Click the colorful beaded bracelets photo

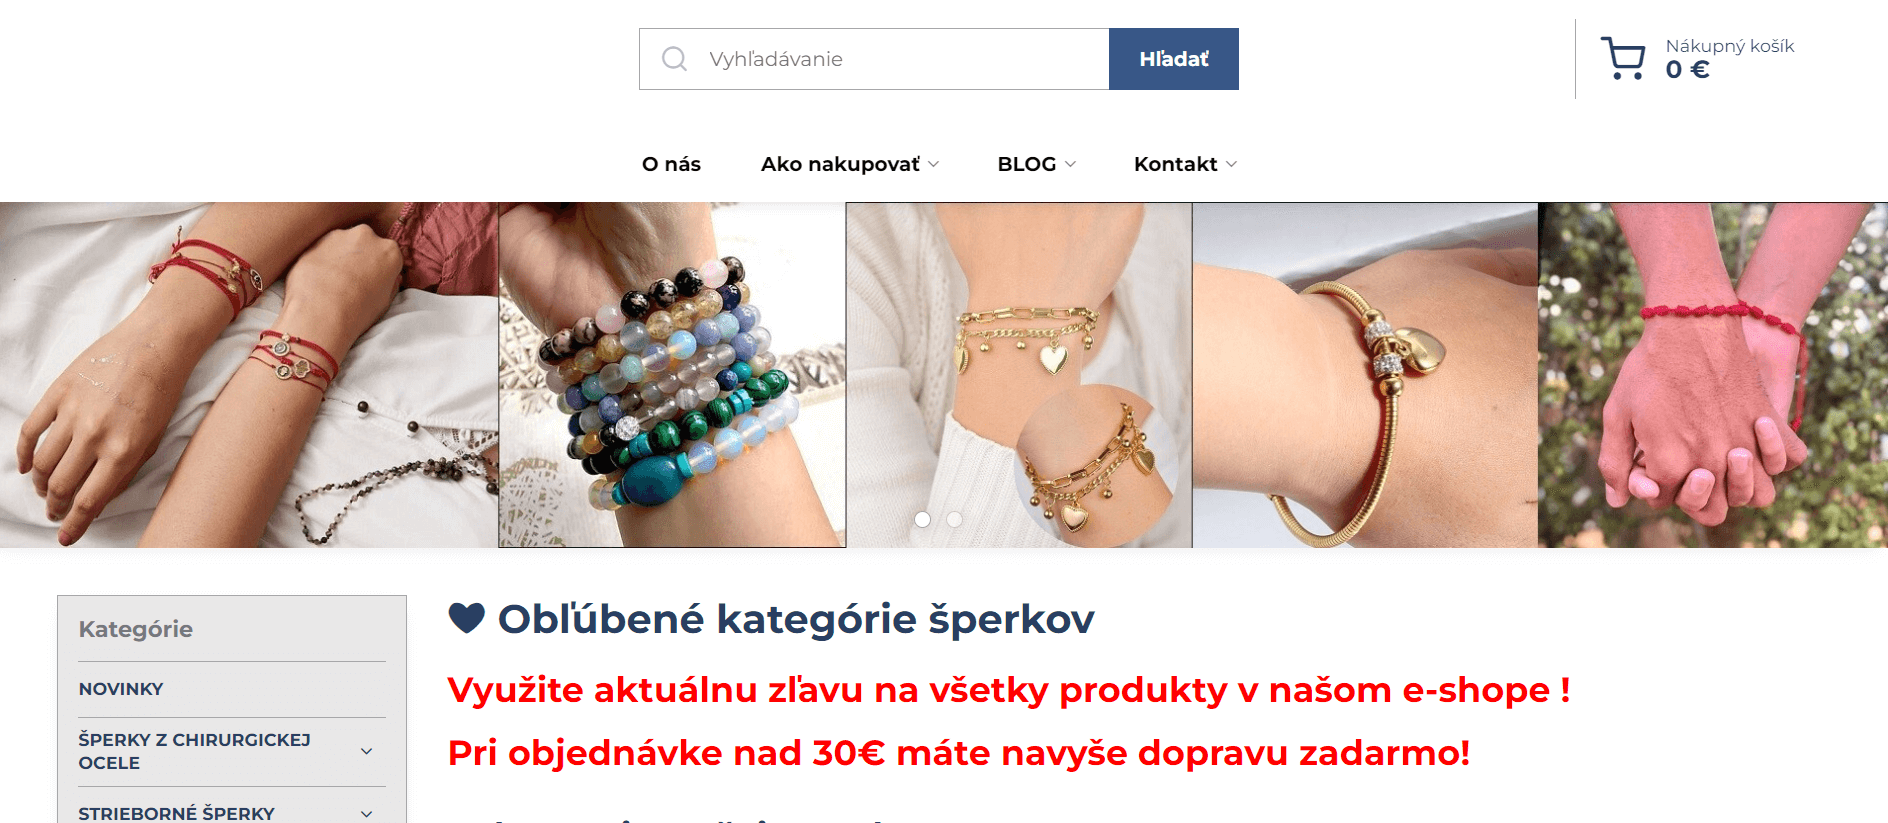[672, 375]
